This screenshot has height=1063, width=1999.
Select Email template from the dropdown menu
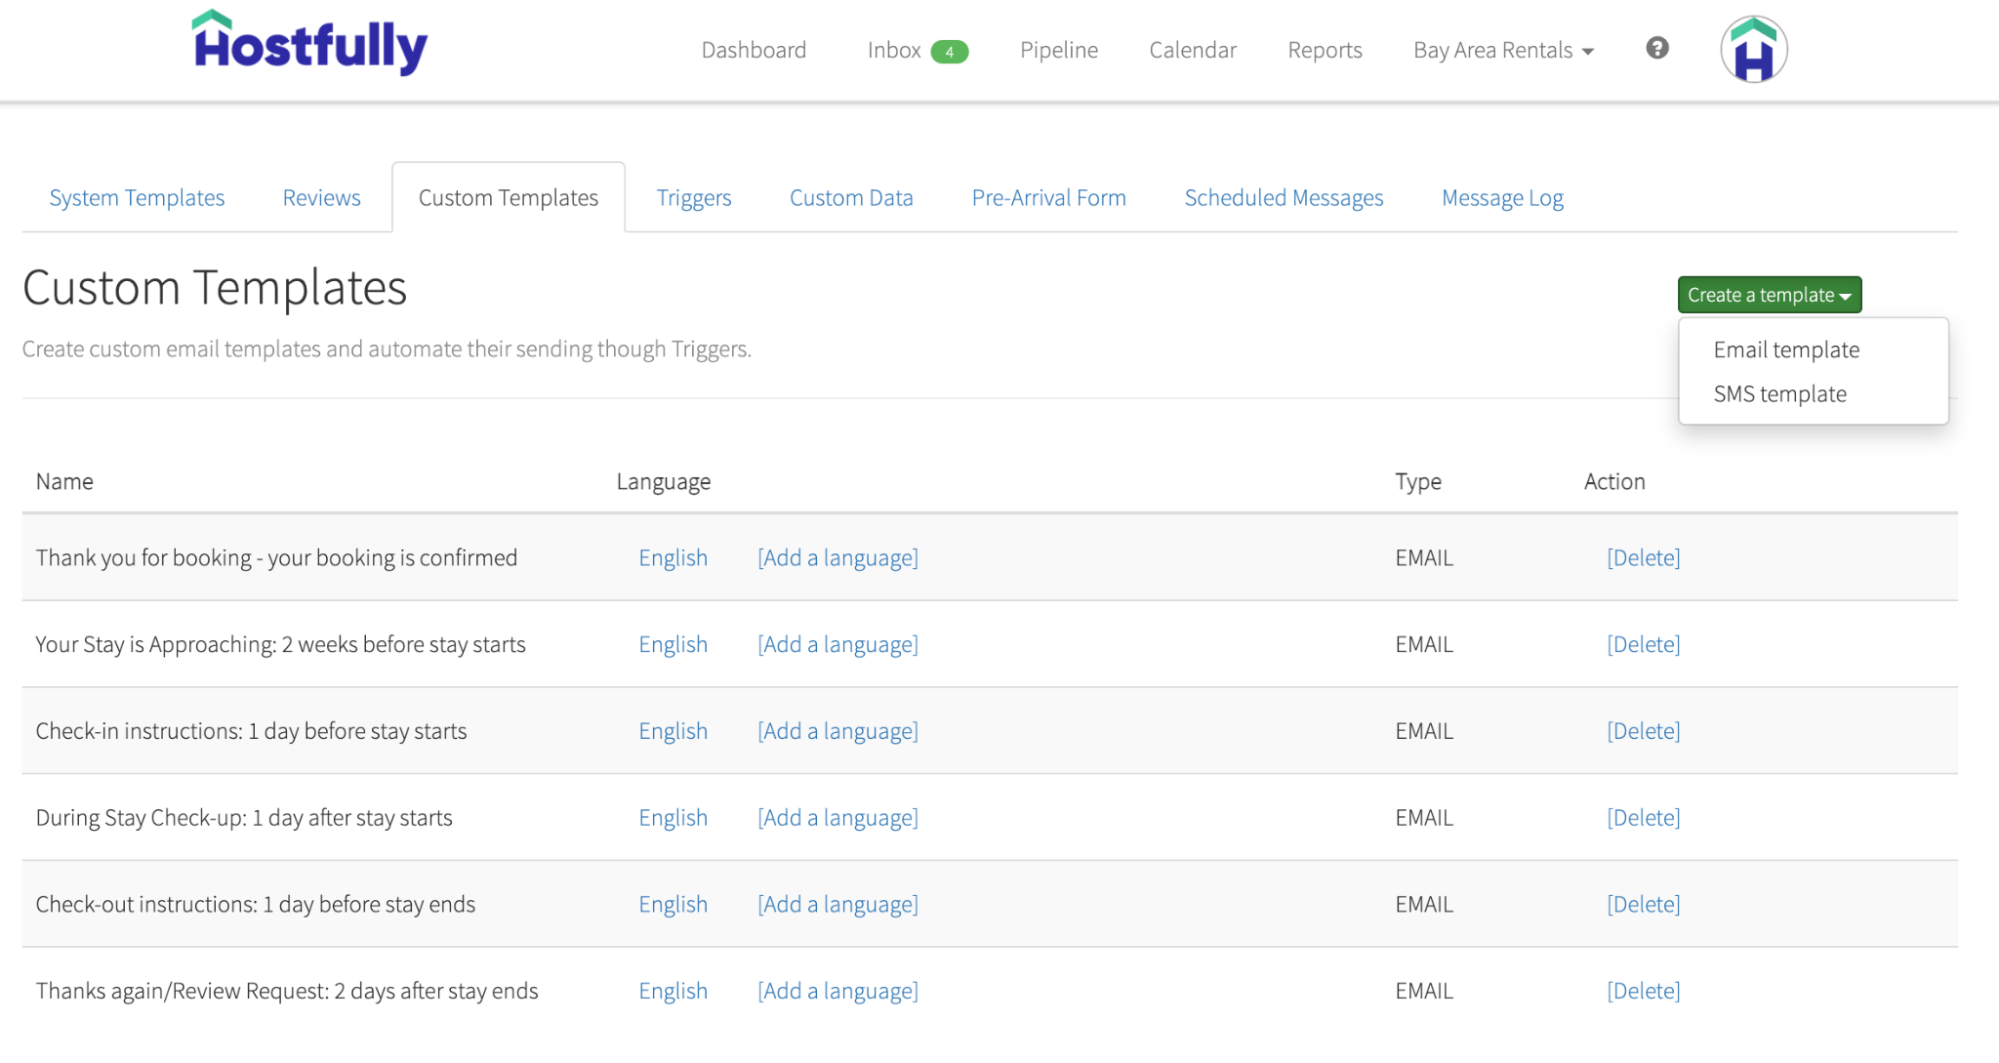(1785, 349)
